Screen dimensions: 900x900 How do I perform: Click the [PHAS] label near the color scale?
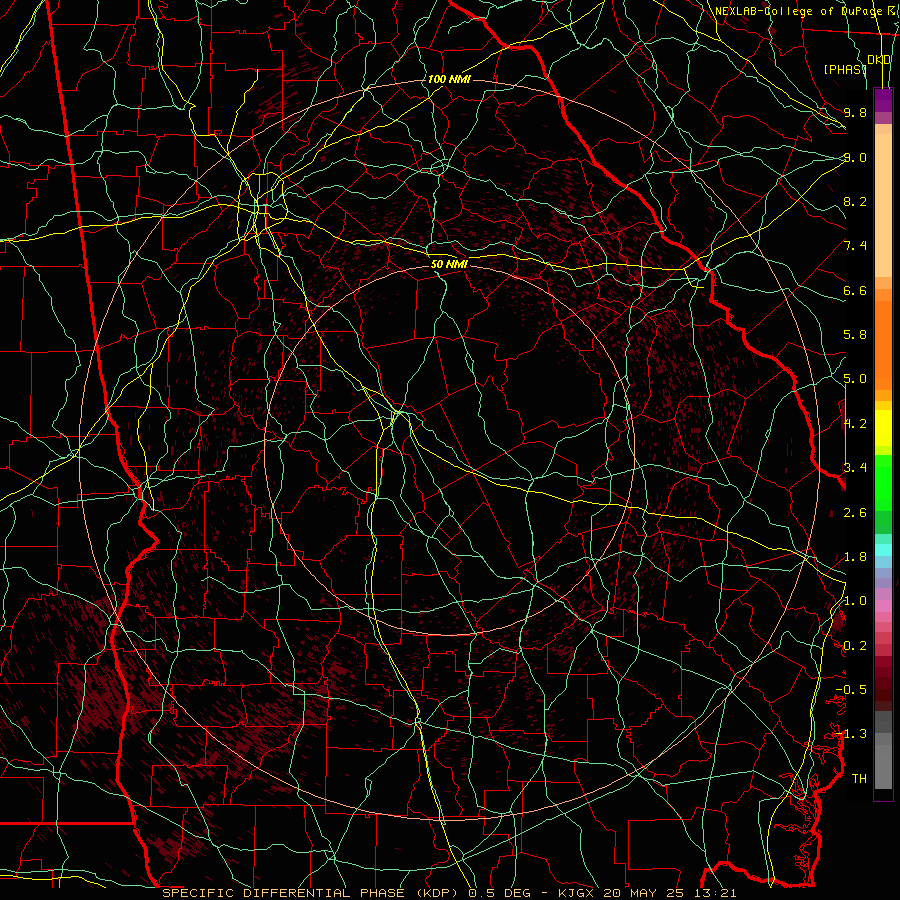[x=845, y=69]
